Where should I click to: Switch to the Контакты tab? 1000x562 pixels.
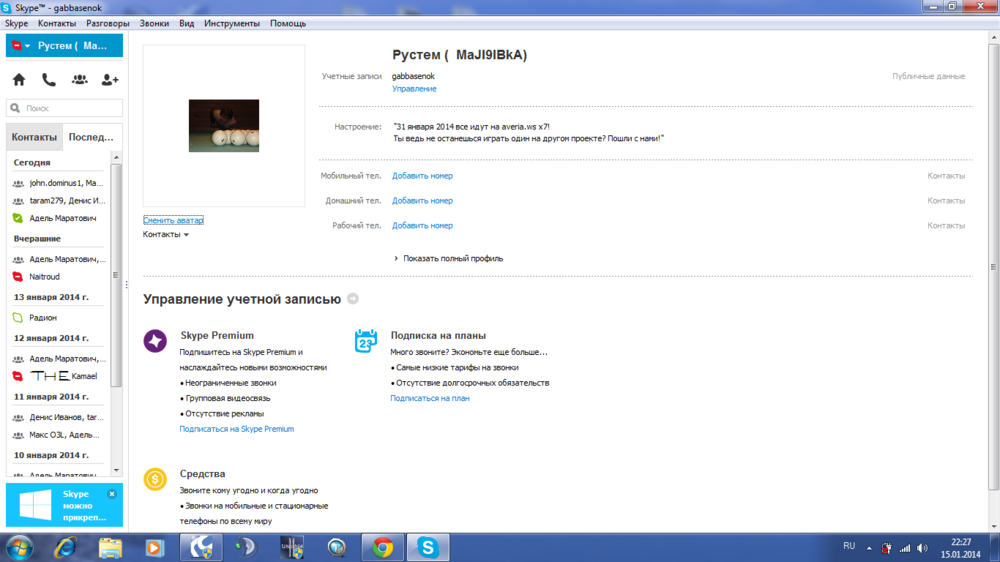coord(34,137)
